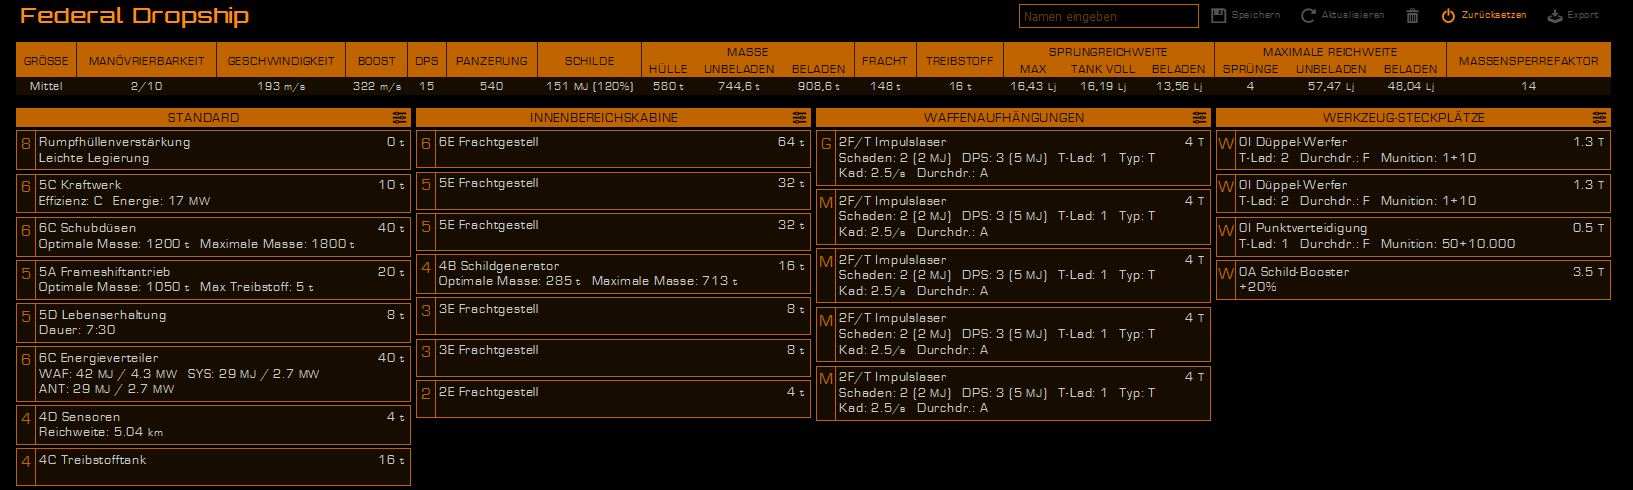Screen dimensions: 1633x490
Task: Click the GESCHWINDIGKEIT column header
Action: [x=281, y=61]
